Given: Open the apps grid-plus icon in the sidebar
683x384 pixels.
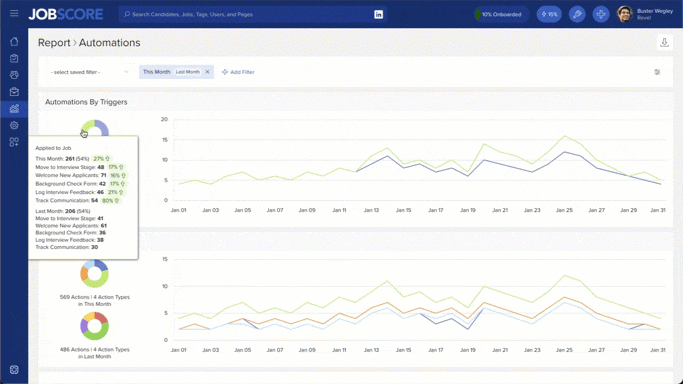Looking at the screenshot, I should tap(14, 142).
